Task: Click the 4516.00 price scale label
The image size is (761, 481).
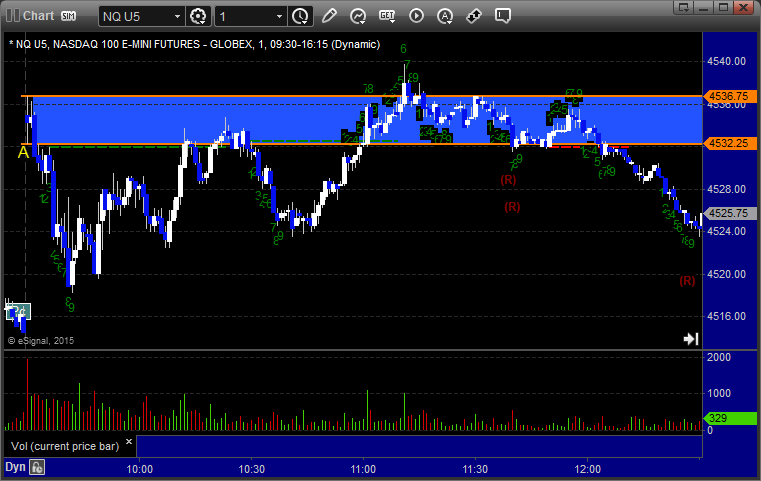Action: click(727, 316)
